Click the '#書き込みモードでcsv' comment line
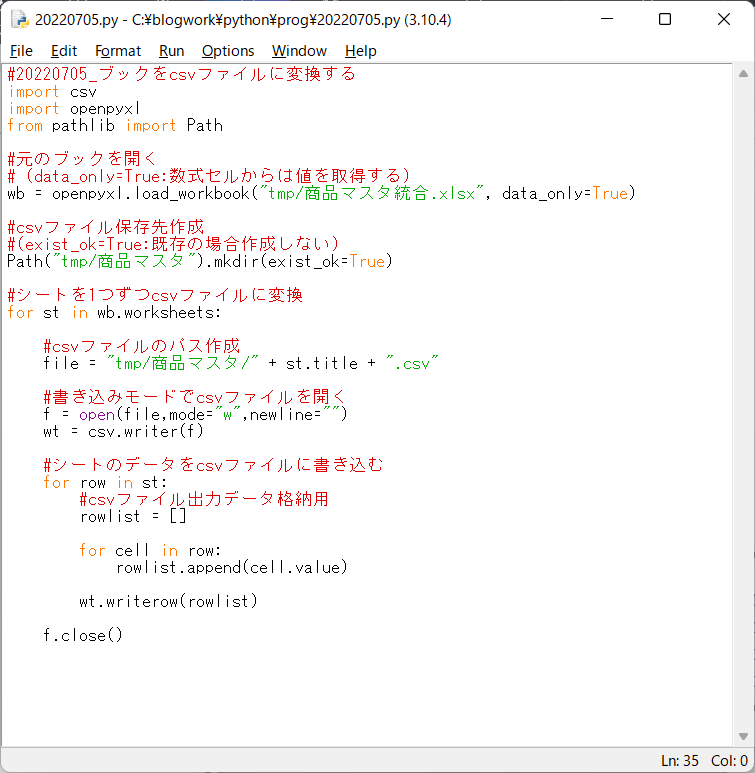This screenshot has height=773, width=755. tap(194, 397)
